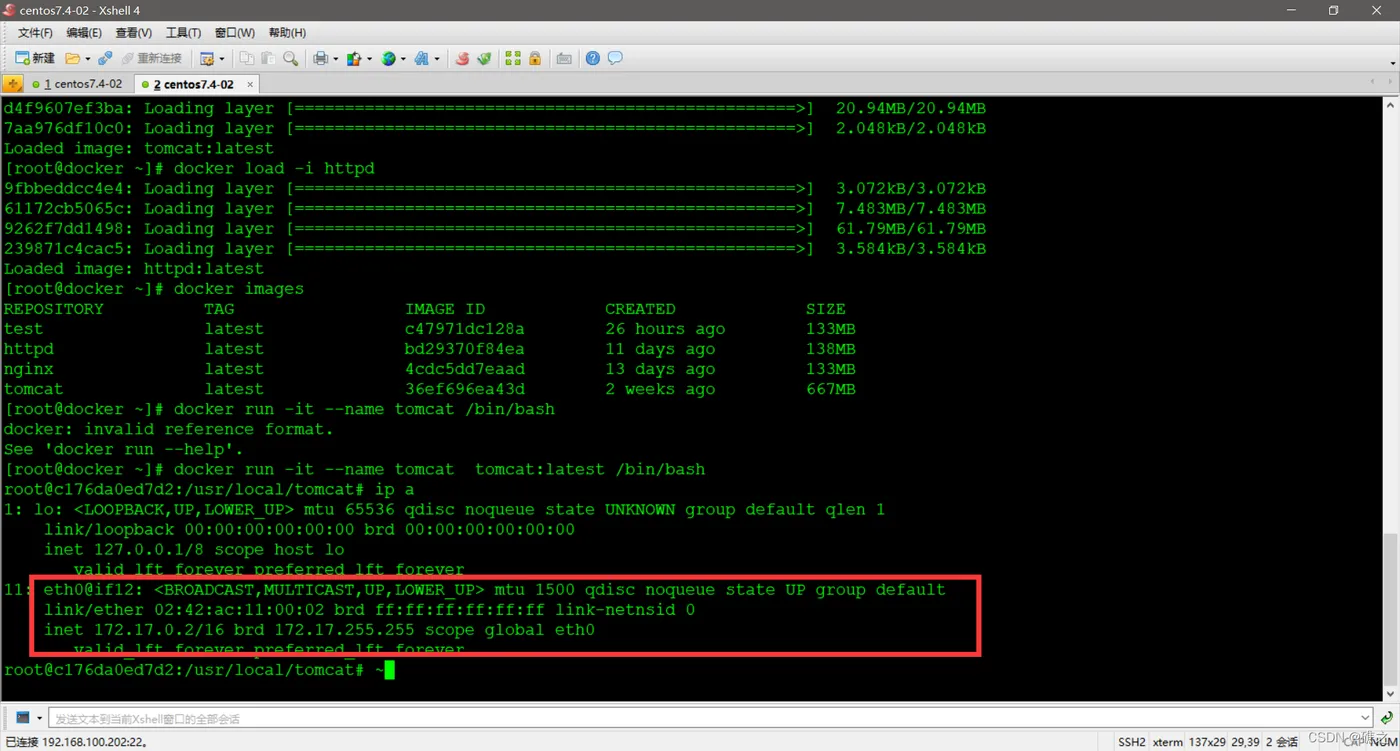The width and height of the screenshot is (1400, 751).
Task: Click the speech bubble feedback icon
Action: point(615,59)
